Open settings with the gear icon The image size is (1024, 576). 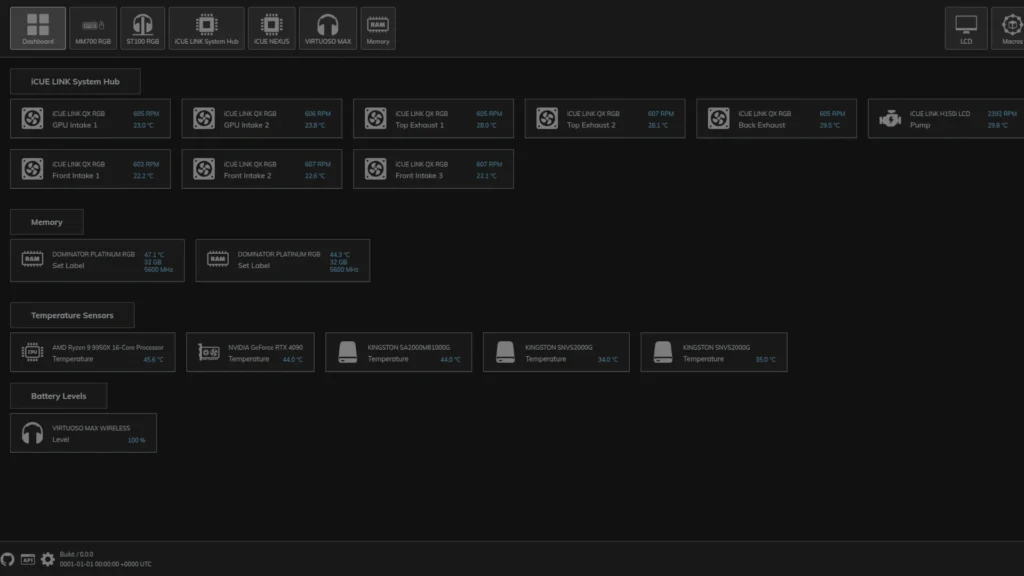pos(47,559)
